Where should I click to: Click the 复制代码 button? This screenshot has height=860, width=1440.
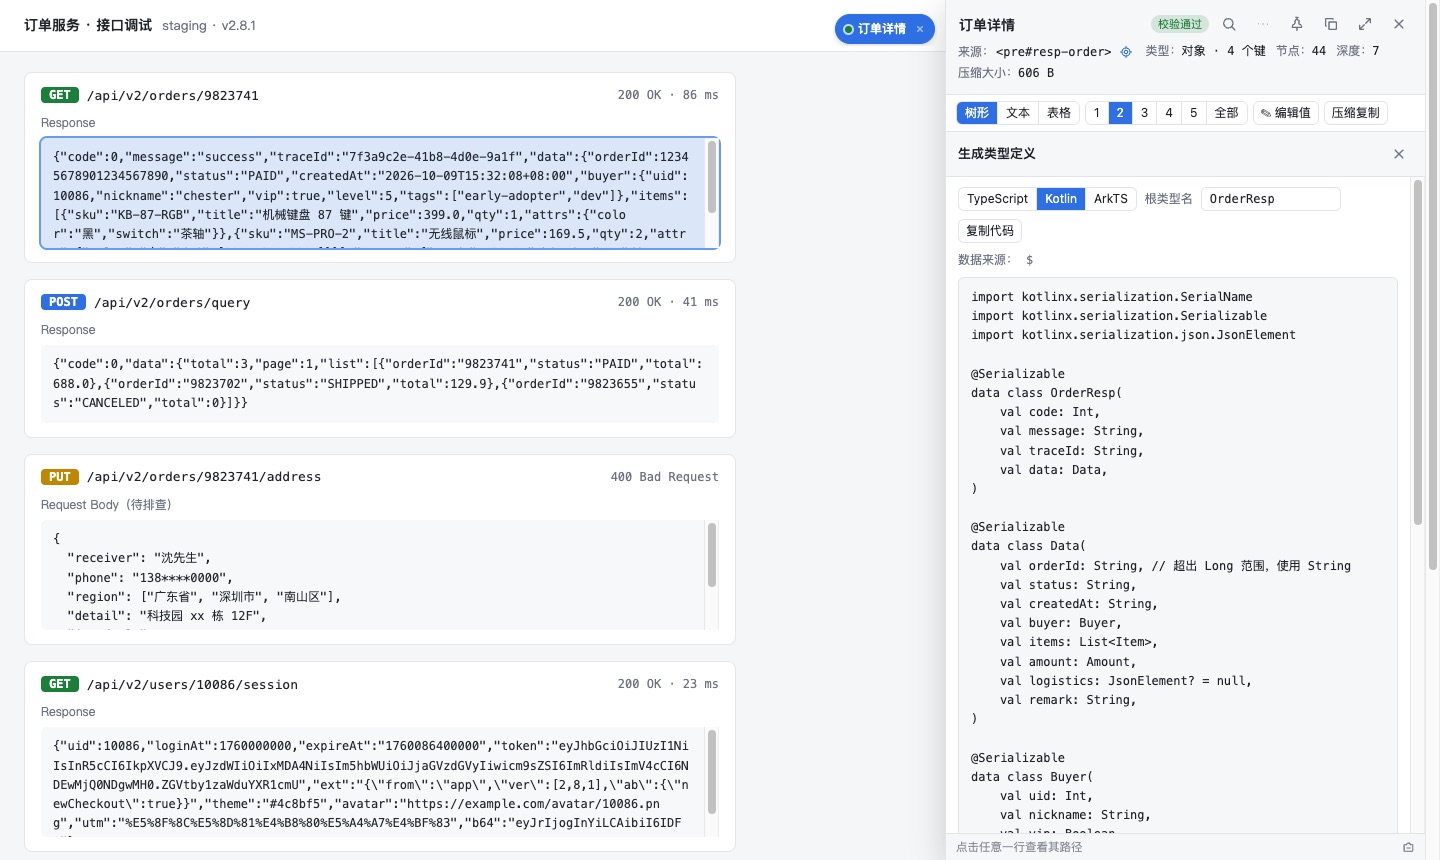pyautogui.click(x=990, y=231)
